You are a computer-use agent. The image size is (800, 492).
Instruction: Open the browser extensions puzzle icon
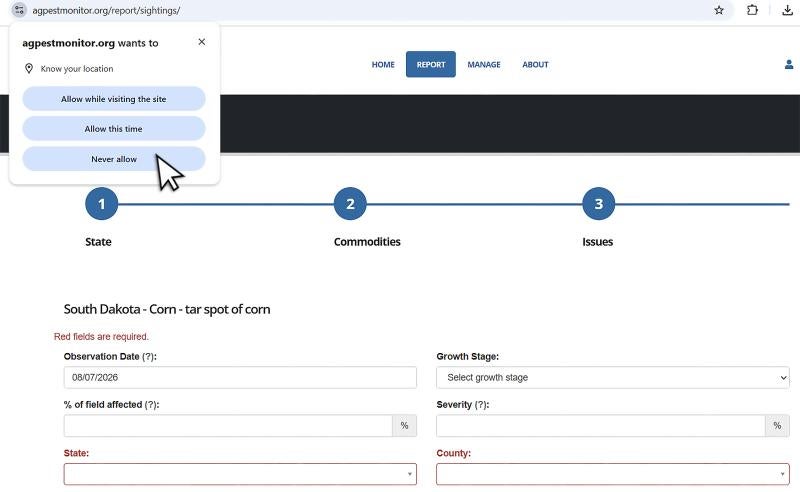[752, 10]
